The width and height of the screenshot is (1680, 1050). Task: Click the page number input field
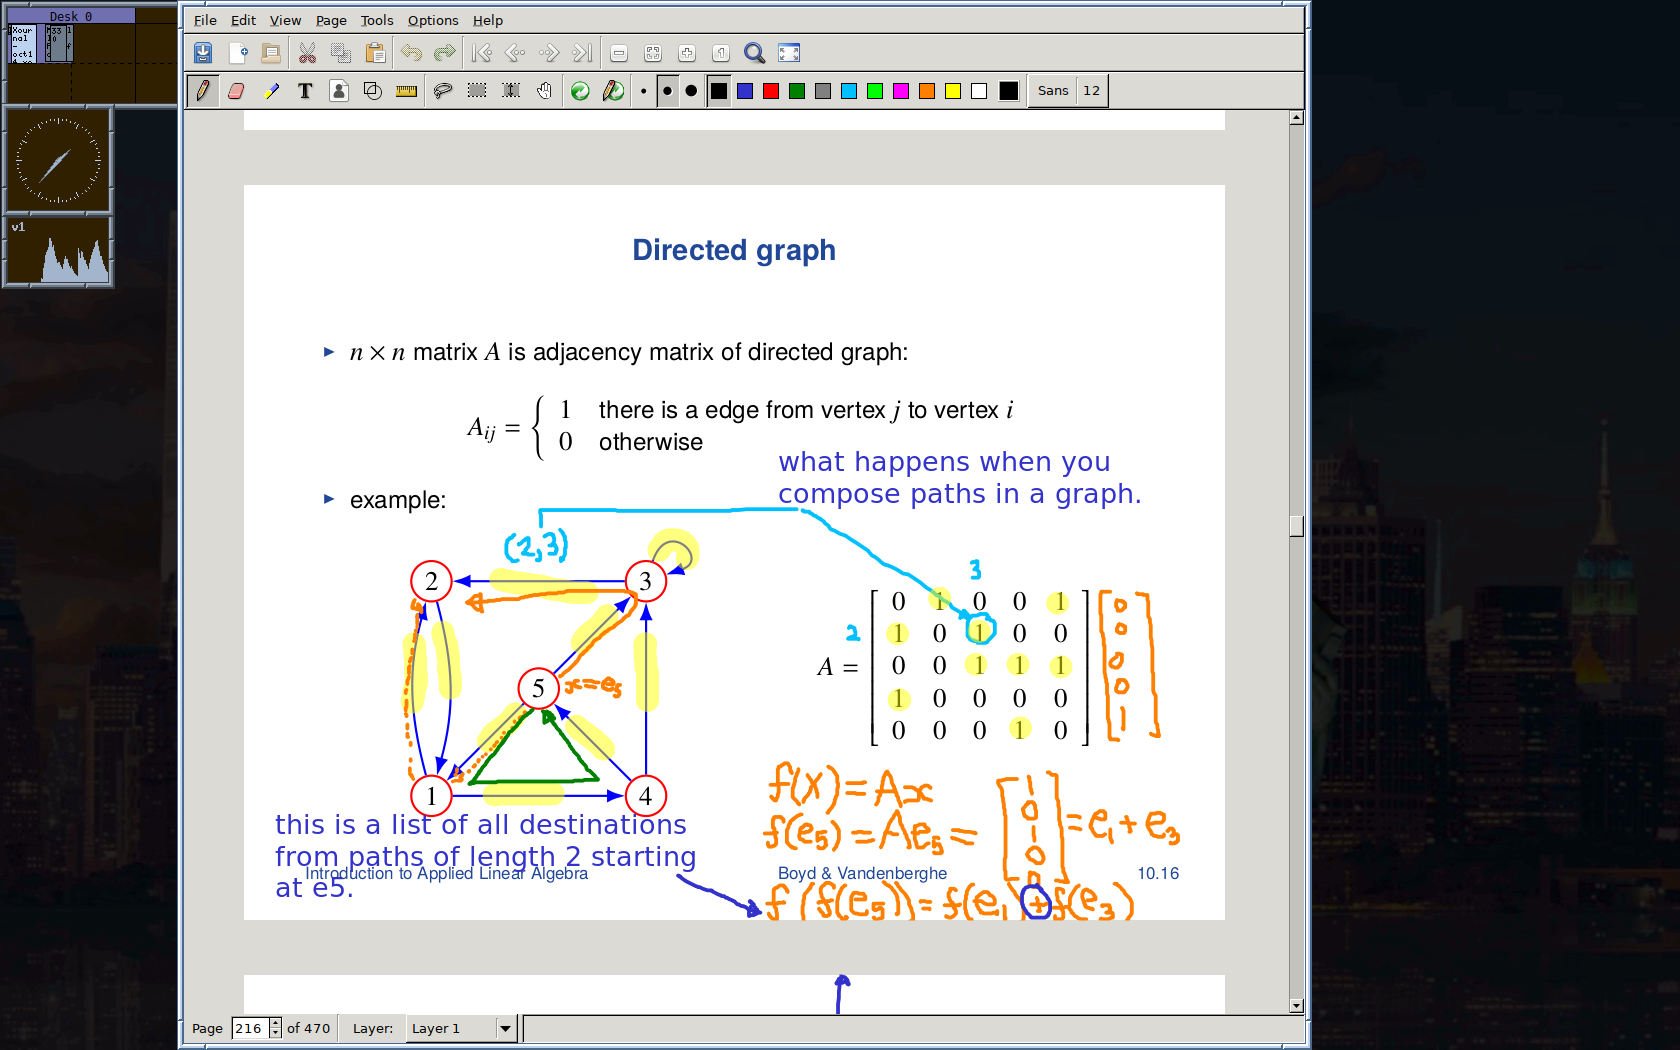[250, 1028]
